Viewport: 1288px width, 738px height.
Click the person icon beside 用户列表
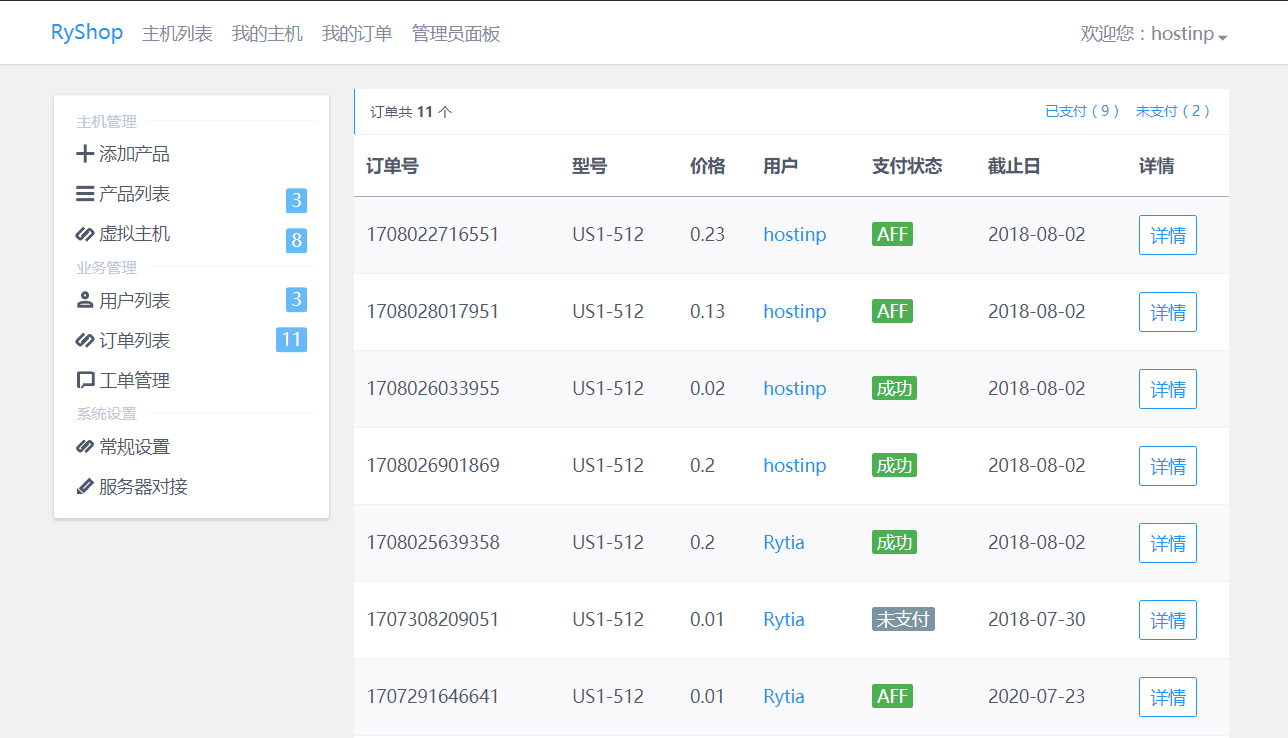click(85, 300)
